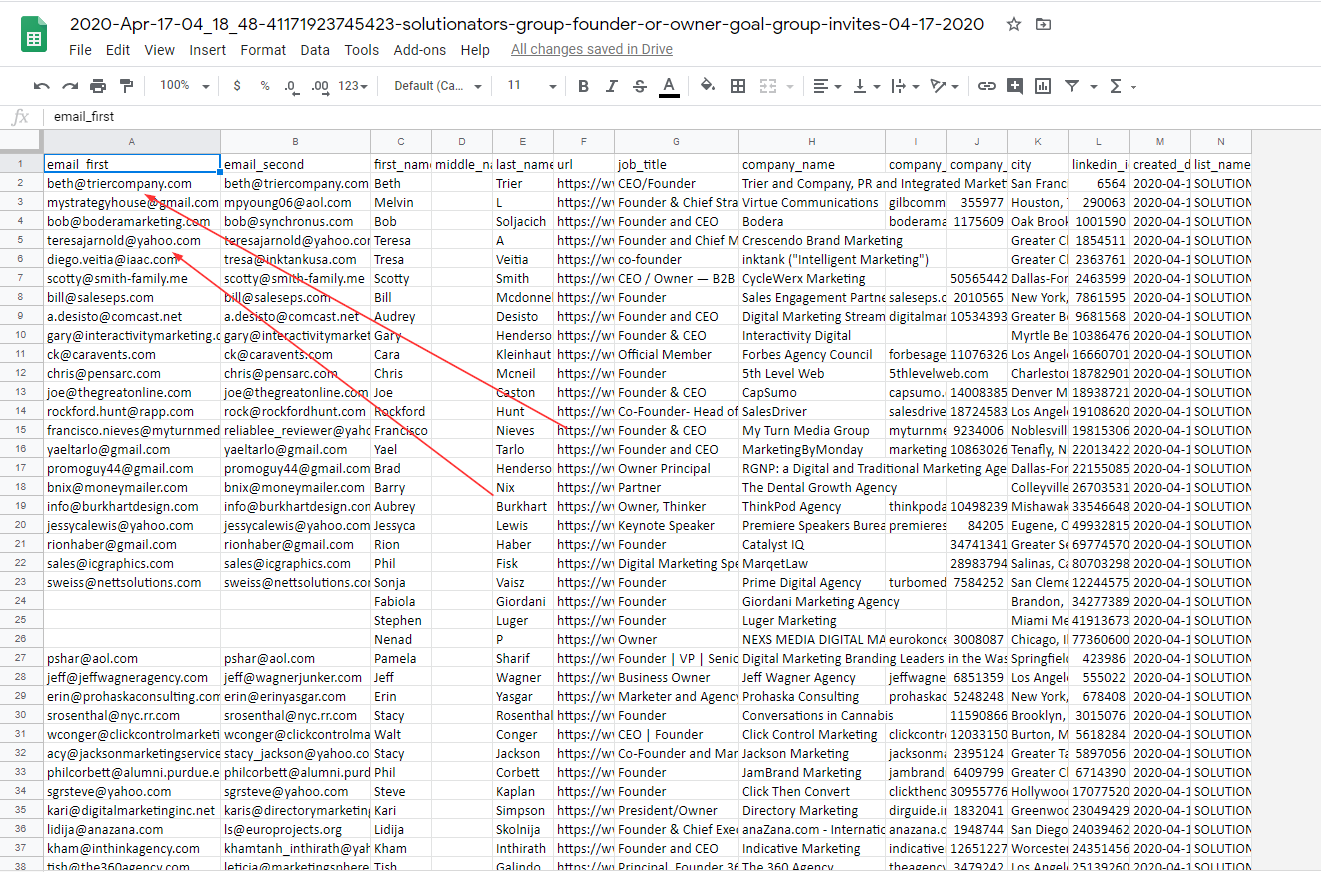Select cell 'Forbes Agency Council'

coord(812,354)
